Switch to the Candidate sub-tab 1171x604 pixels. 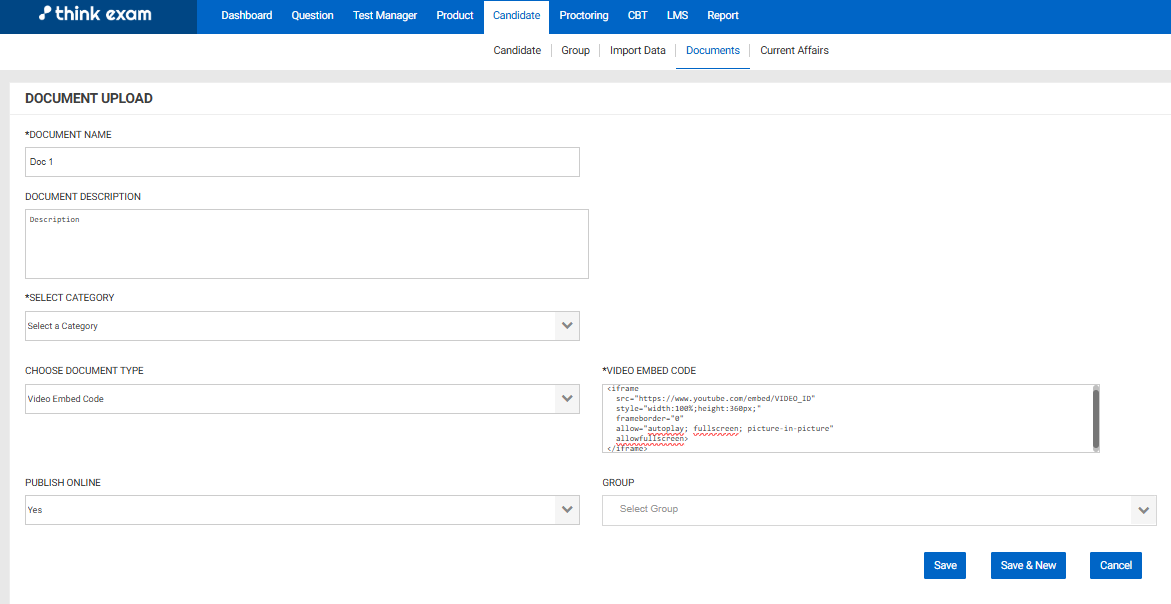click(x=517, y=51)
